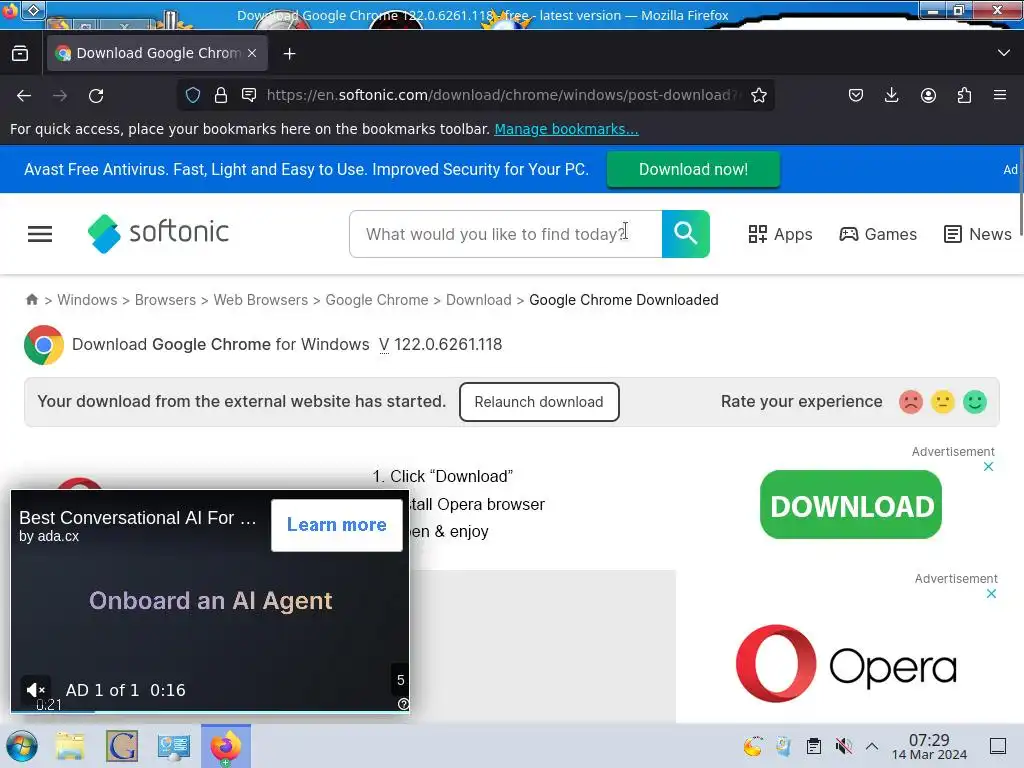Open the Google Chrome breadcrumb link
This screenshot has height=768, width=1024.
(x=377, y=300)
